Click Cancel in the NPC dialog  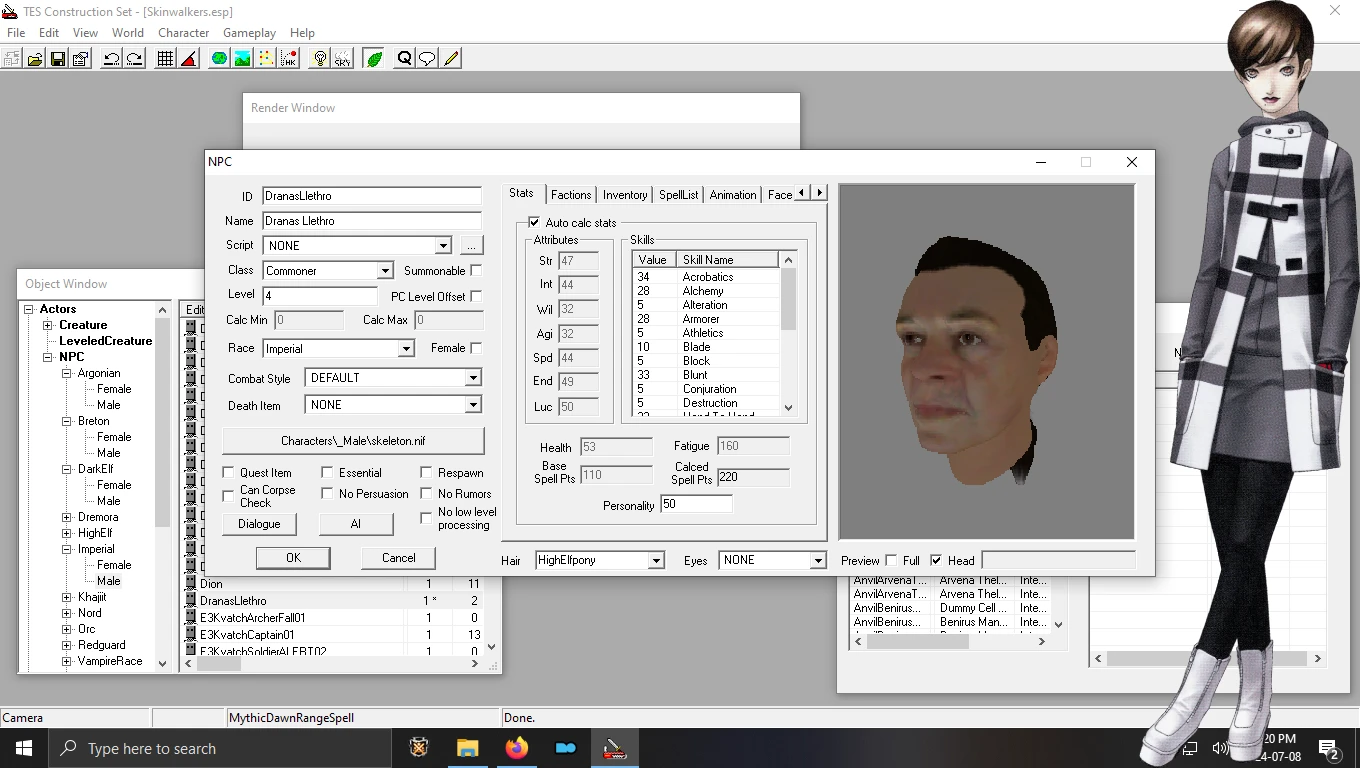(x=398, y=558)
